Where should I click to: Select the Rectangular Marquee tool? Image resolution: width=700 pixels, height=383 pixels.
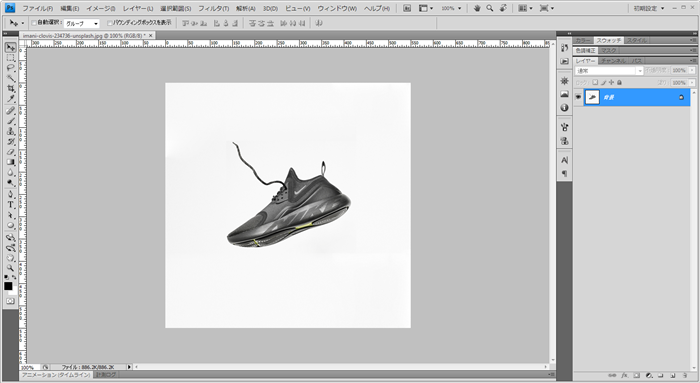tap(11, 58)
